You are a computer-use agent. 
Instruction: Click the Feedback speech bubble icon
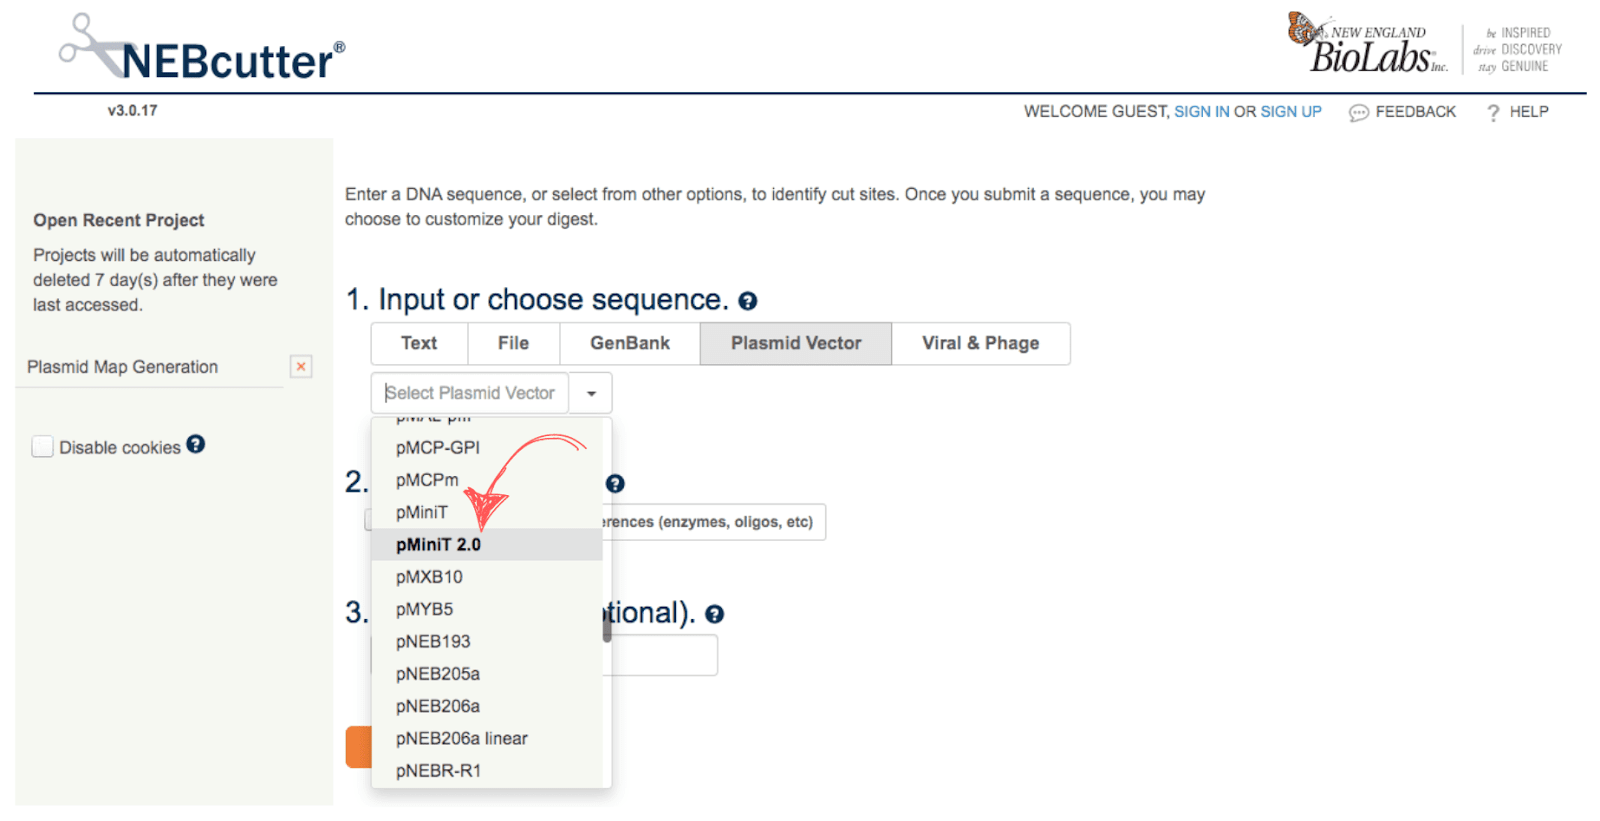(x=1358, y=113)
